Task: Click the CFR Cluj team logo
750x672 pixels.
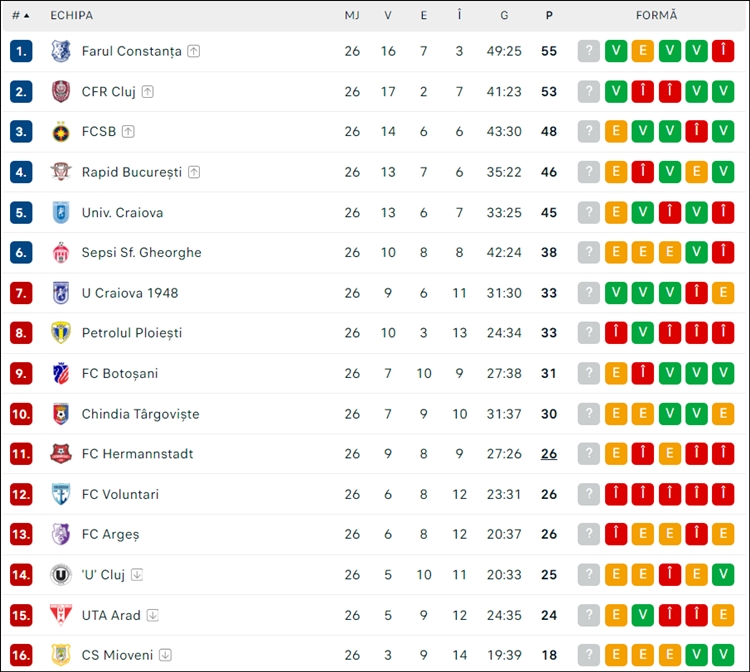Action: coord(61,91)
